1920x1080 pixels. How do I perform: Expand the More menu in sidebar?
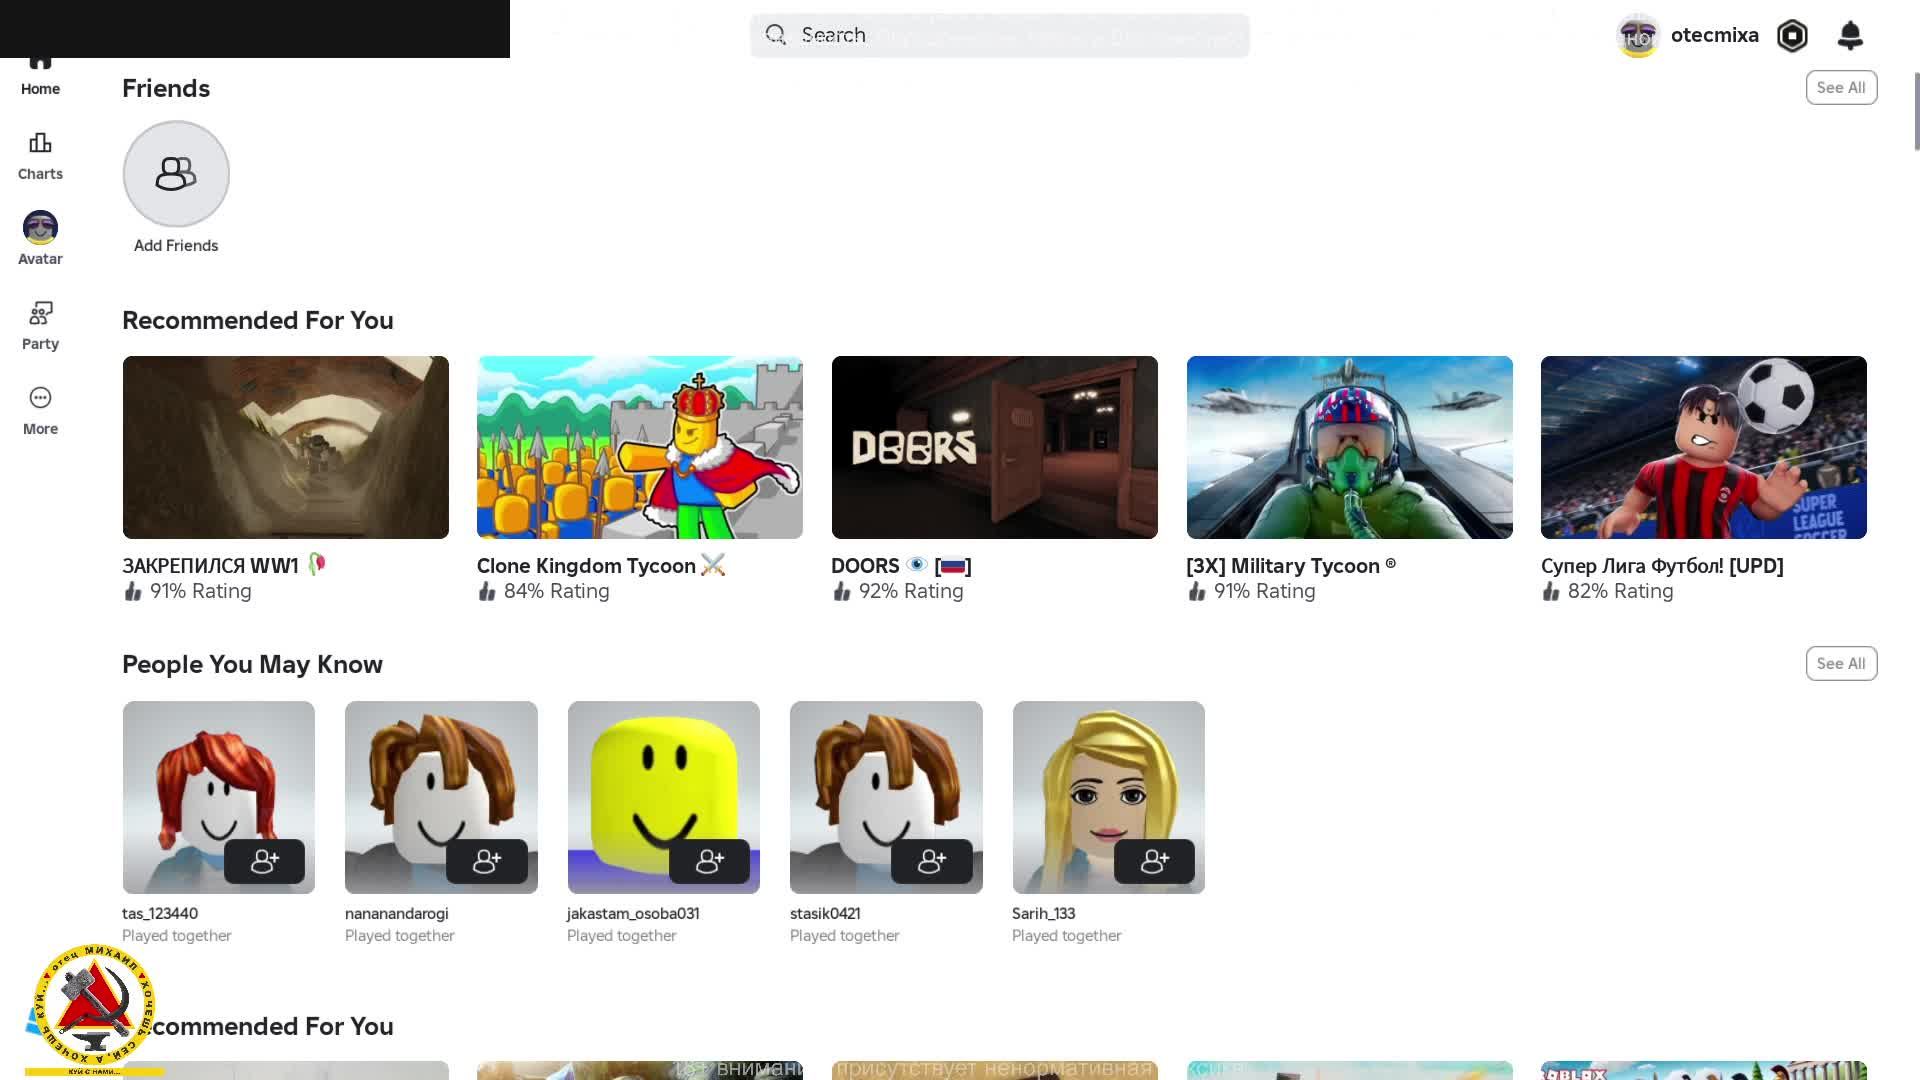pos(40,399)
